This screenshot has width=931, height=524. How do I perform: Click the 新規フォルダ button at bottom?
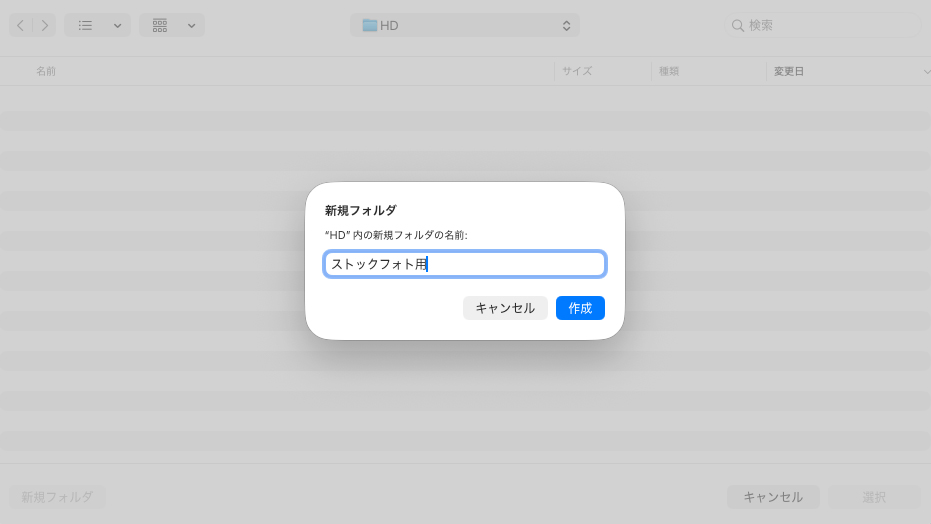[x=58, y=497]
